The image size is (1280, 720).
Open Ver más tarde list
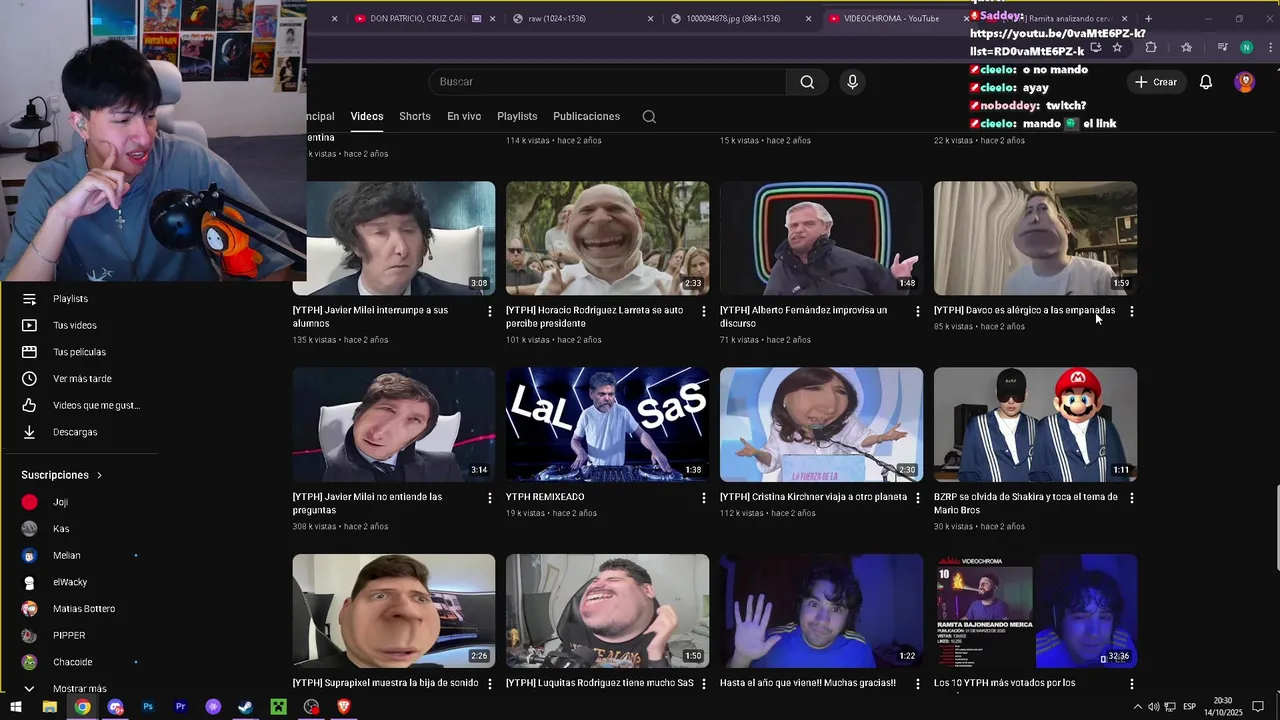(x=80, y=379)
